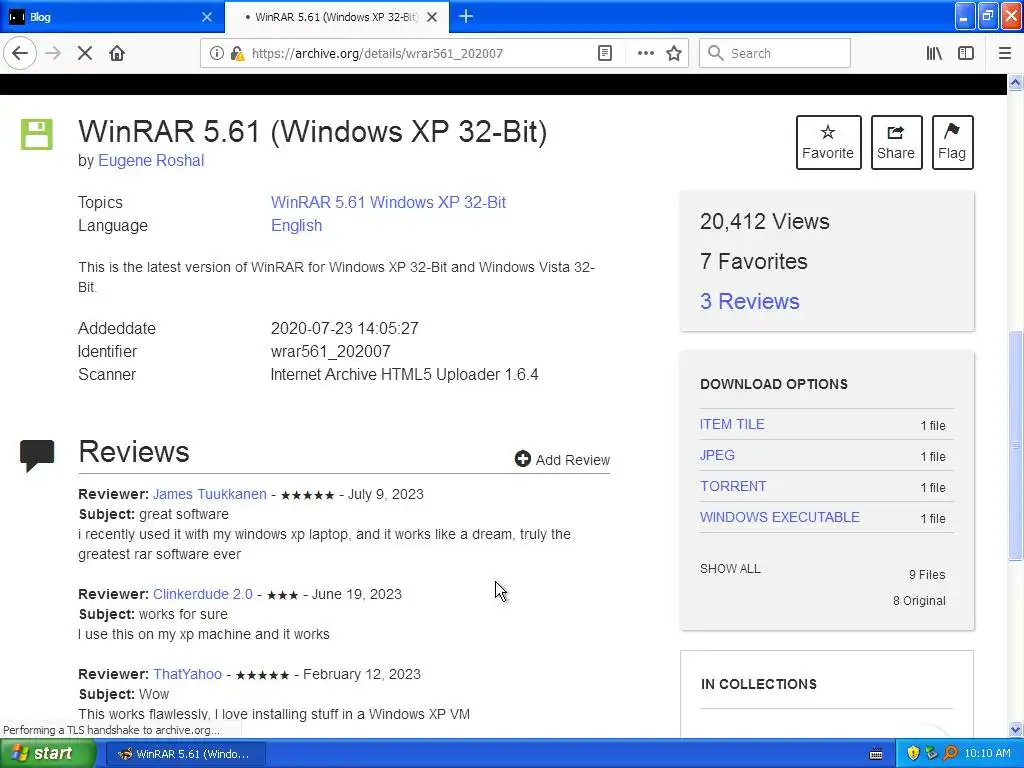Image resolution: width=1024 pixels, height=768 pixels.
Task: Click the lock warning icon in the address bar
Action: coord(237,53)
